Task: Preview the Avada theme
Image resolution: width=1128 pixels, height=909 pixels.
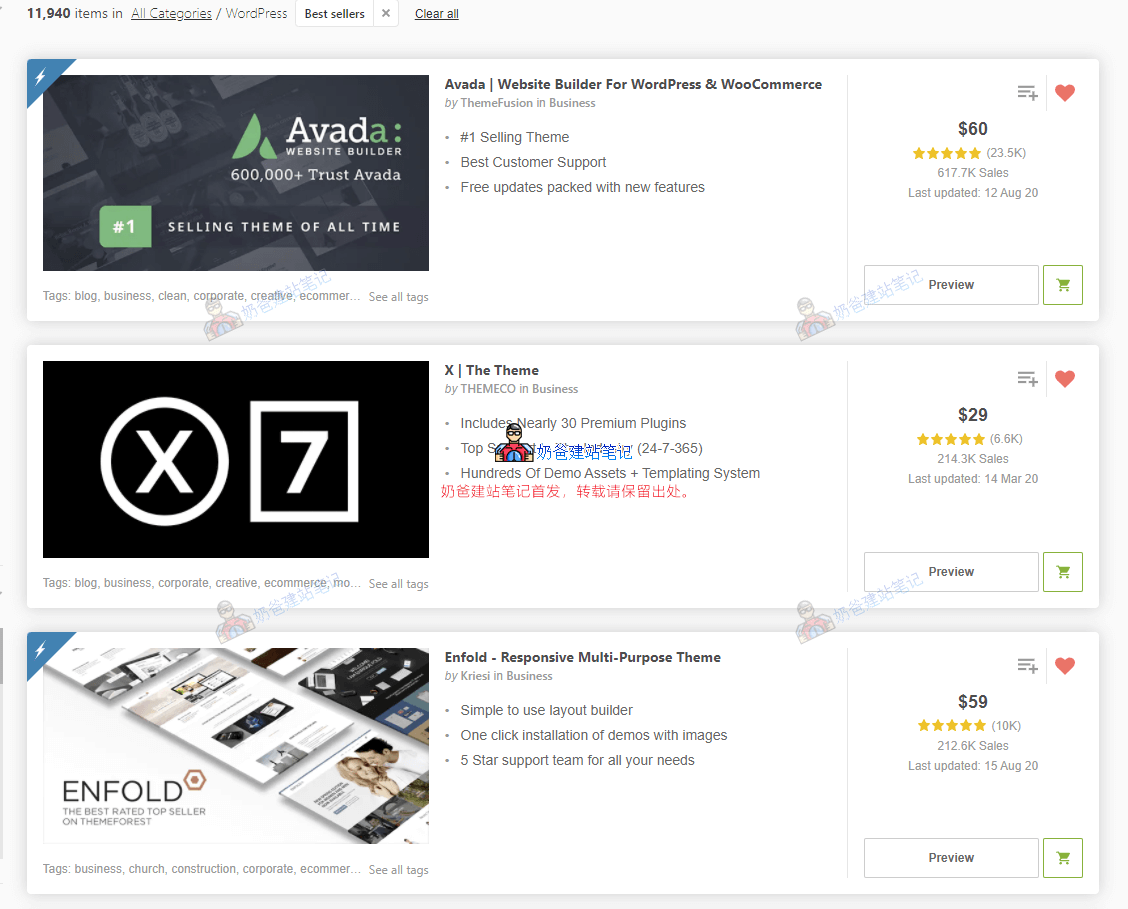Action: (951, 285)
